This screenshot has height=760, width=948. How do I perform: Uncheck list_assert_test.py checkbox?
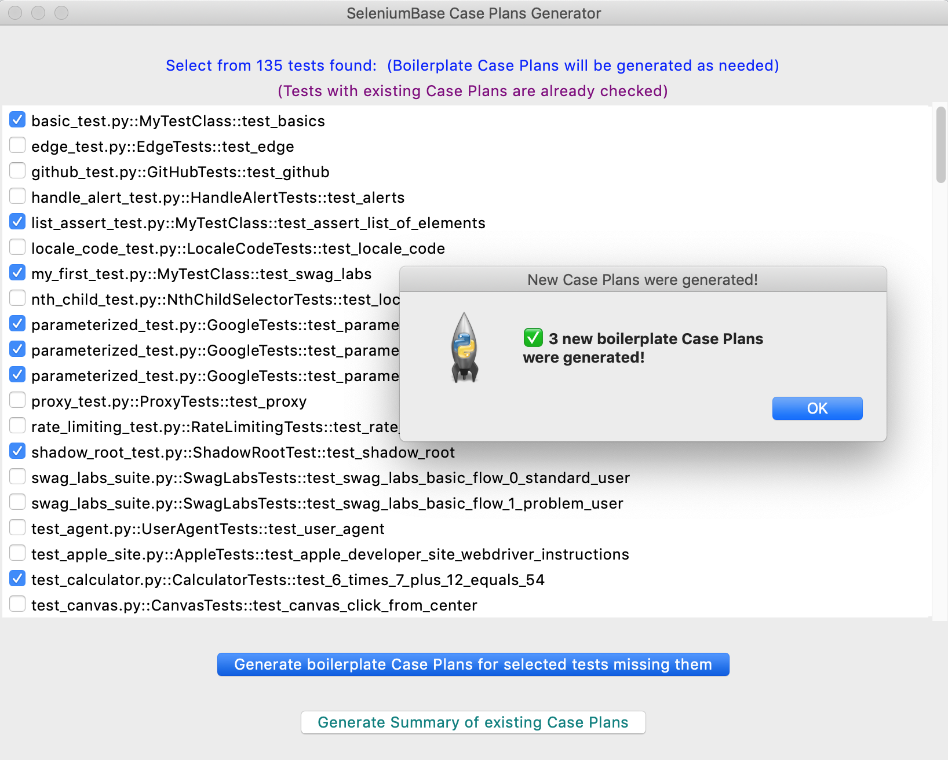(x=18, y=222)
